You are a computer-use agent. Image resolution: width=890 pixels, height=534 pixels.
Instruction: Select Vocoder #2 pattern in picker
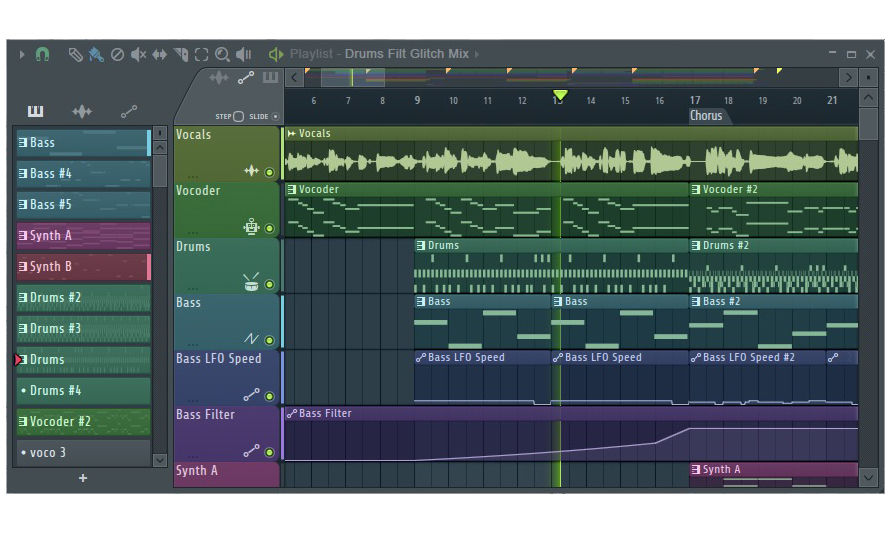83,422
